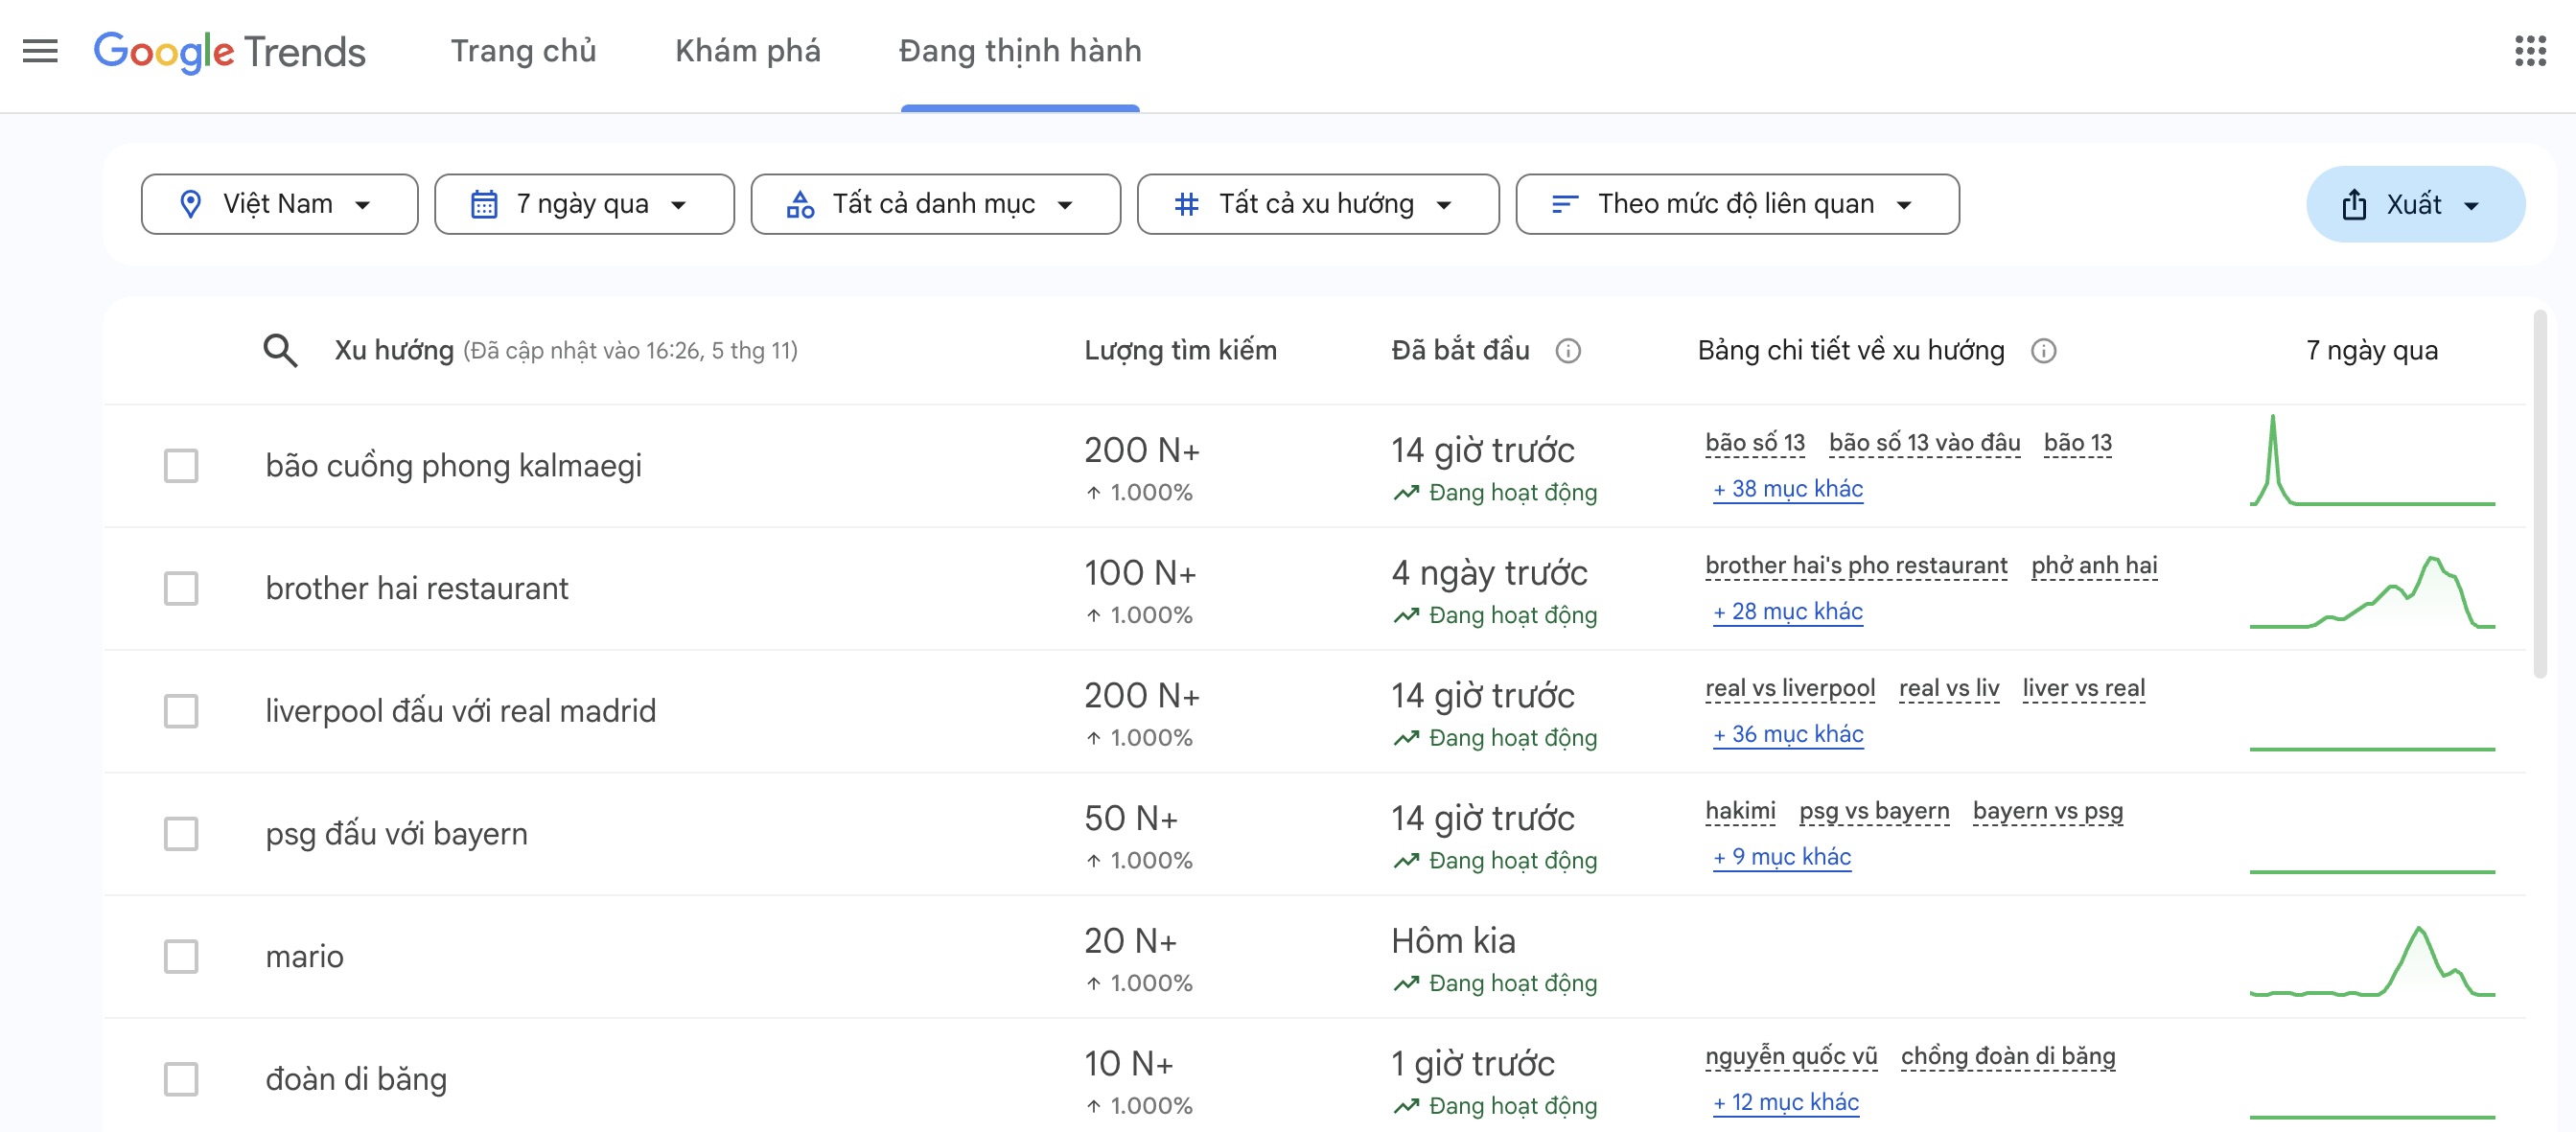Open the Tất cả danh mục category dropdown
The height and width of the screenshot is (1132, 2576).
pos(935,203)
